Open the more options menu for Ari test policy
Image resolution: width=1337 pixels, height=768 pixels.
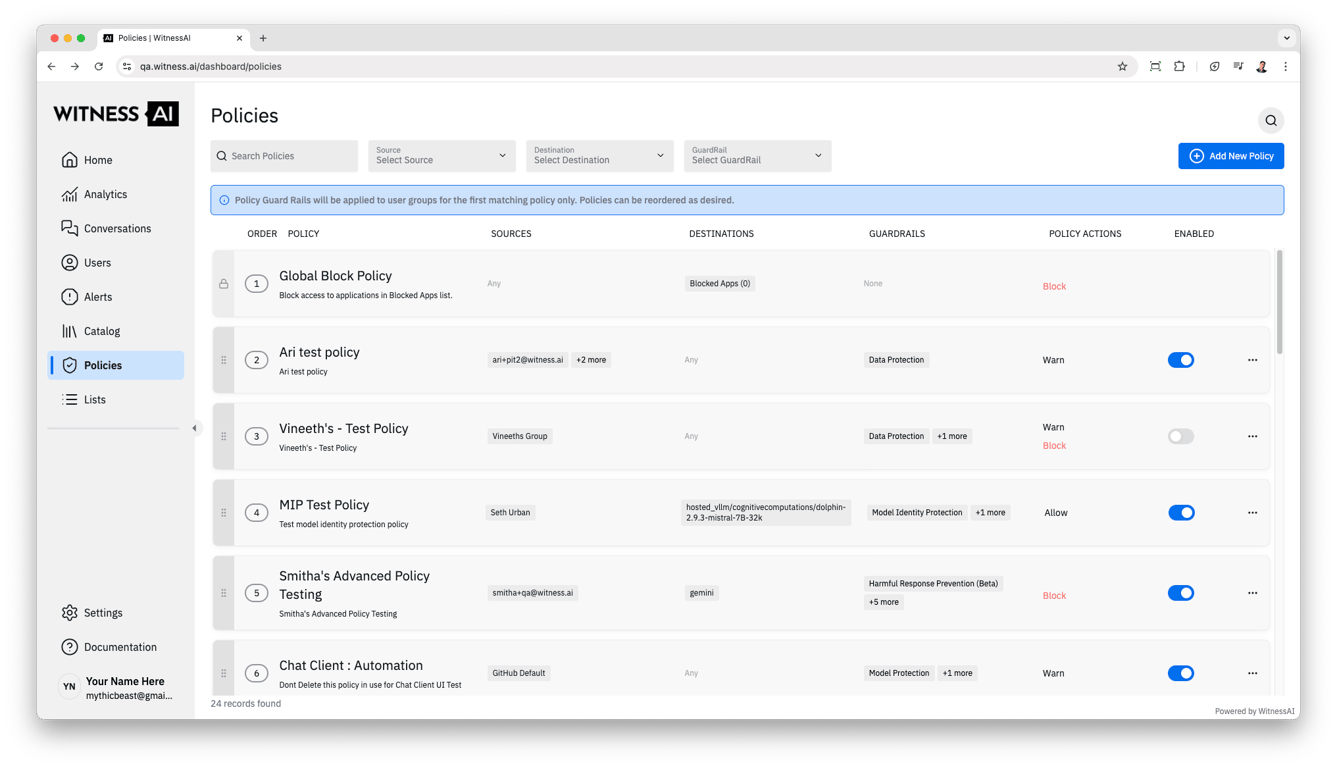coord(1252,360)
